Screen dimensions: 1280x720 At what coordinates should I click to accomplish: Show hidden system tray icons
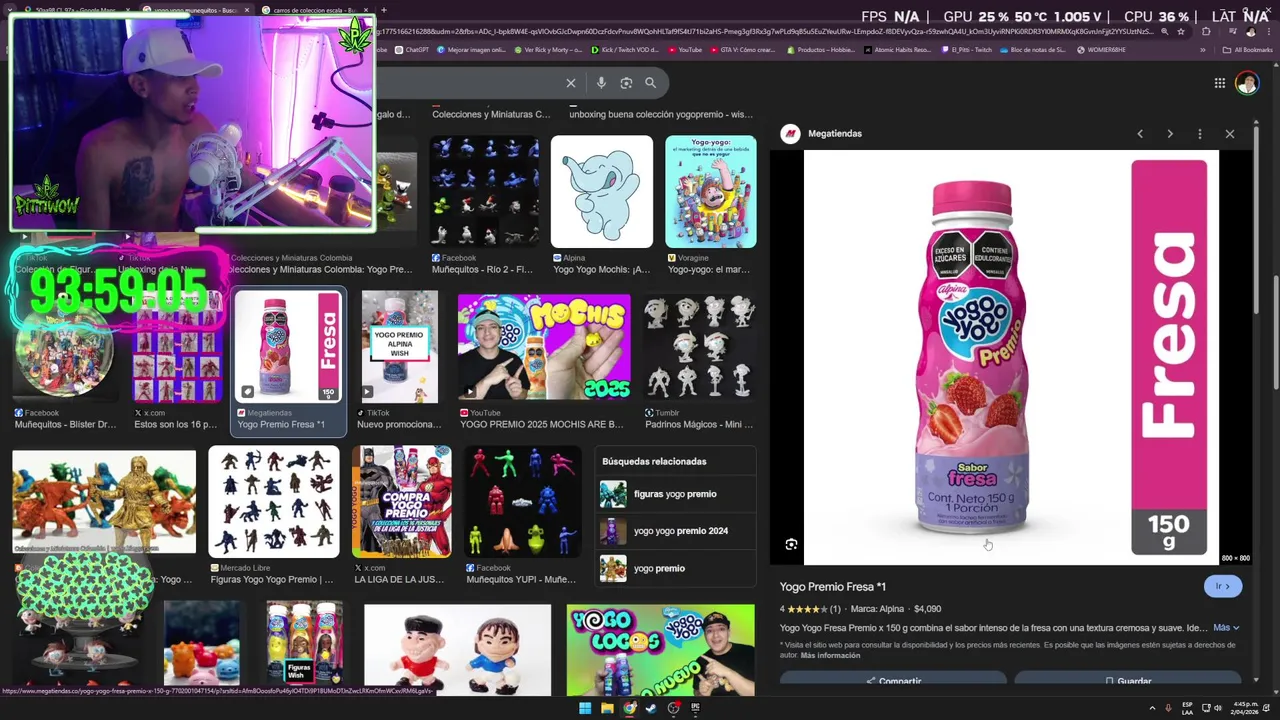tap(1152, 708)
